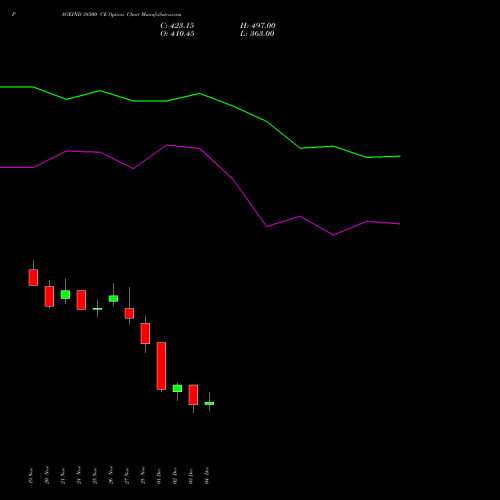The width and height of the screenshot is (500, 500).
Task: Click the chart title text at top
Action: [121, 15]
